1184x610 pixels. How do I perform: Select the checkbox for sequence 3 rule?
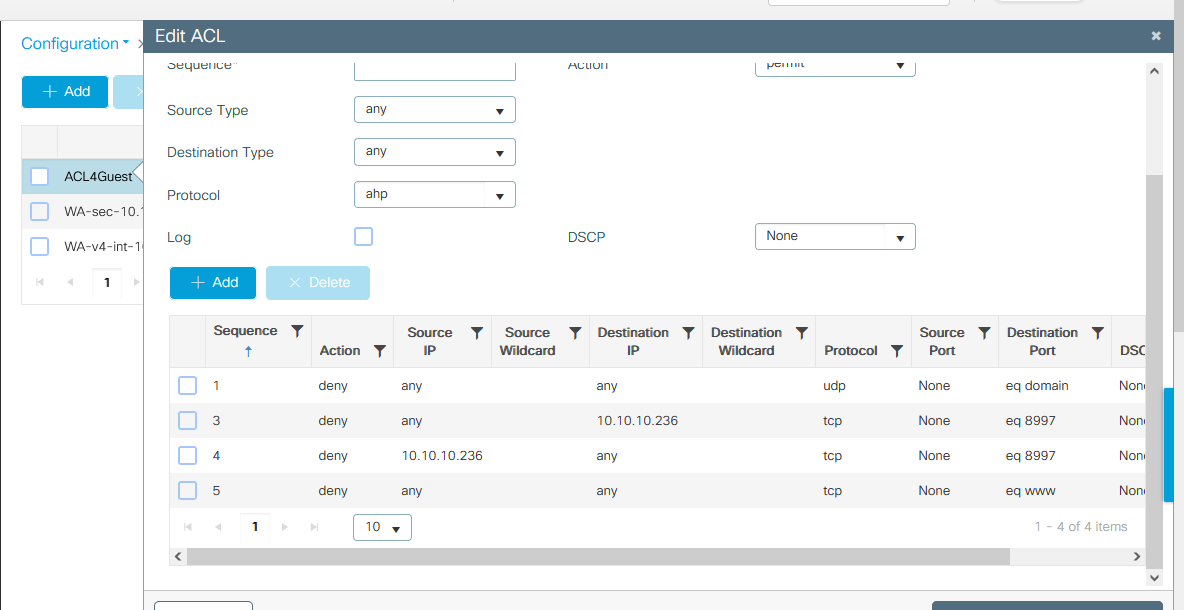point(187,420)
